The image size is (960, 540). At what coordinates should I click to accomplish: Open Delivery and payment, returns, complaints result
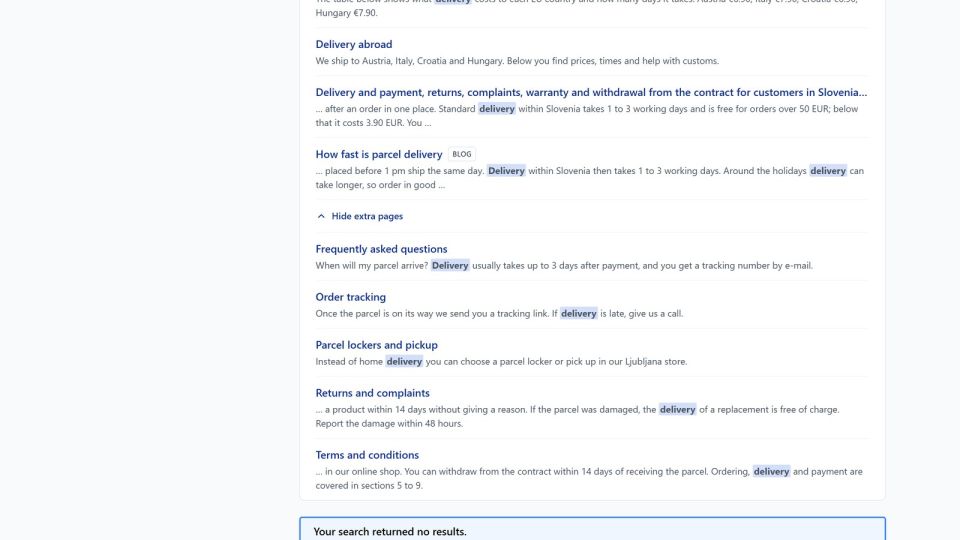(x=591, y=92)
